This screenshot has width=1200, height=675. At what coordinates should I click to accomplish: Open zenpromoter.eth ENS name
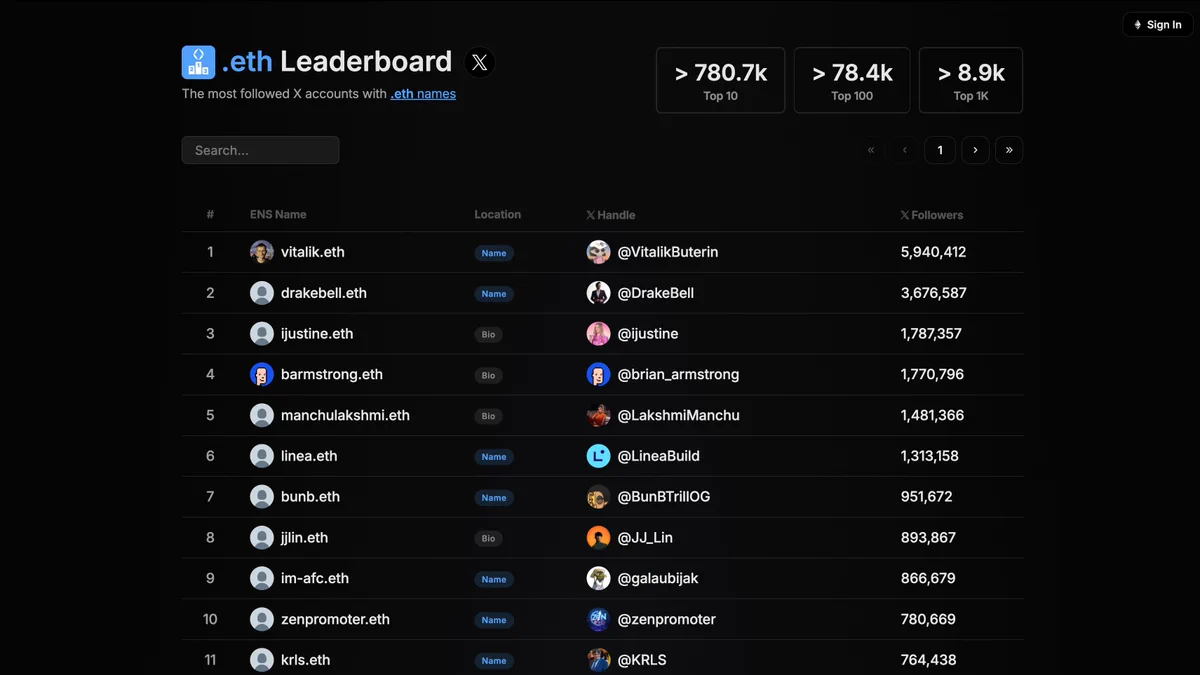pyautogui.click(x=335, y=619)
